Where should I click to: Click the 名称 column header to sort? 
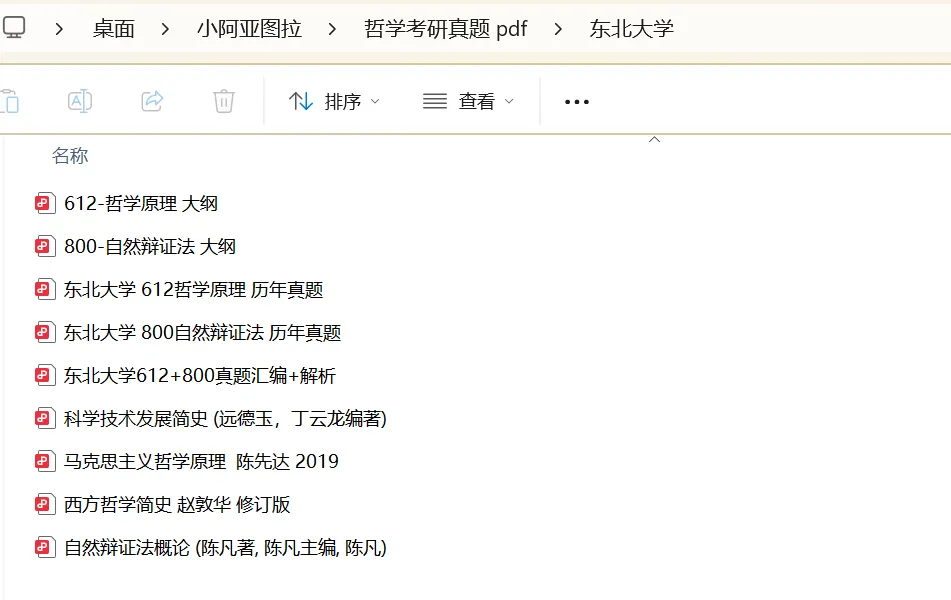coord(70,156)
